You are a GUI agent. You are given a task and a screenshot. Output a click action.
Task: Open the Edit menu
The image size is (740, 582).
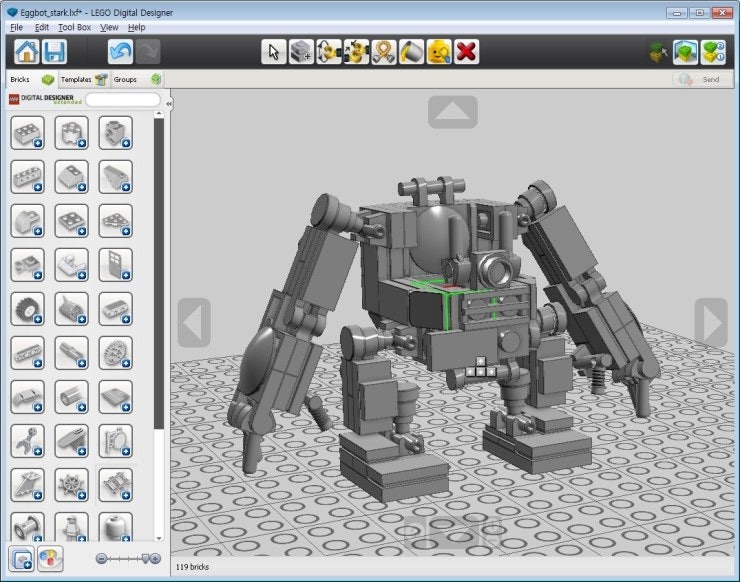(x=42, y=27)
